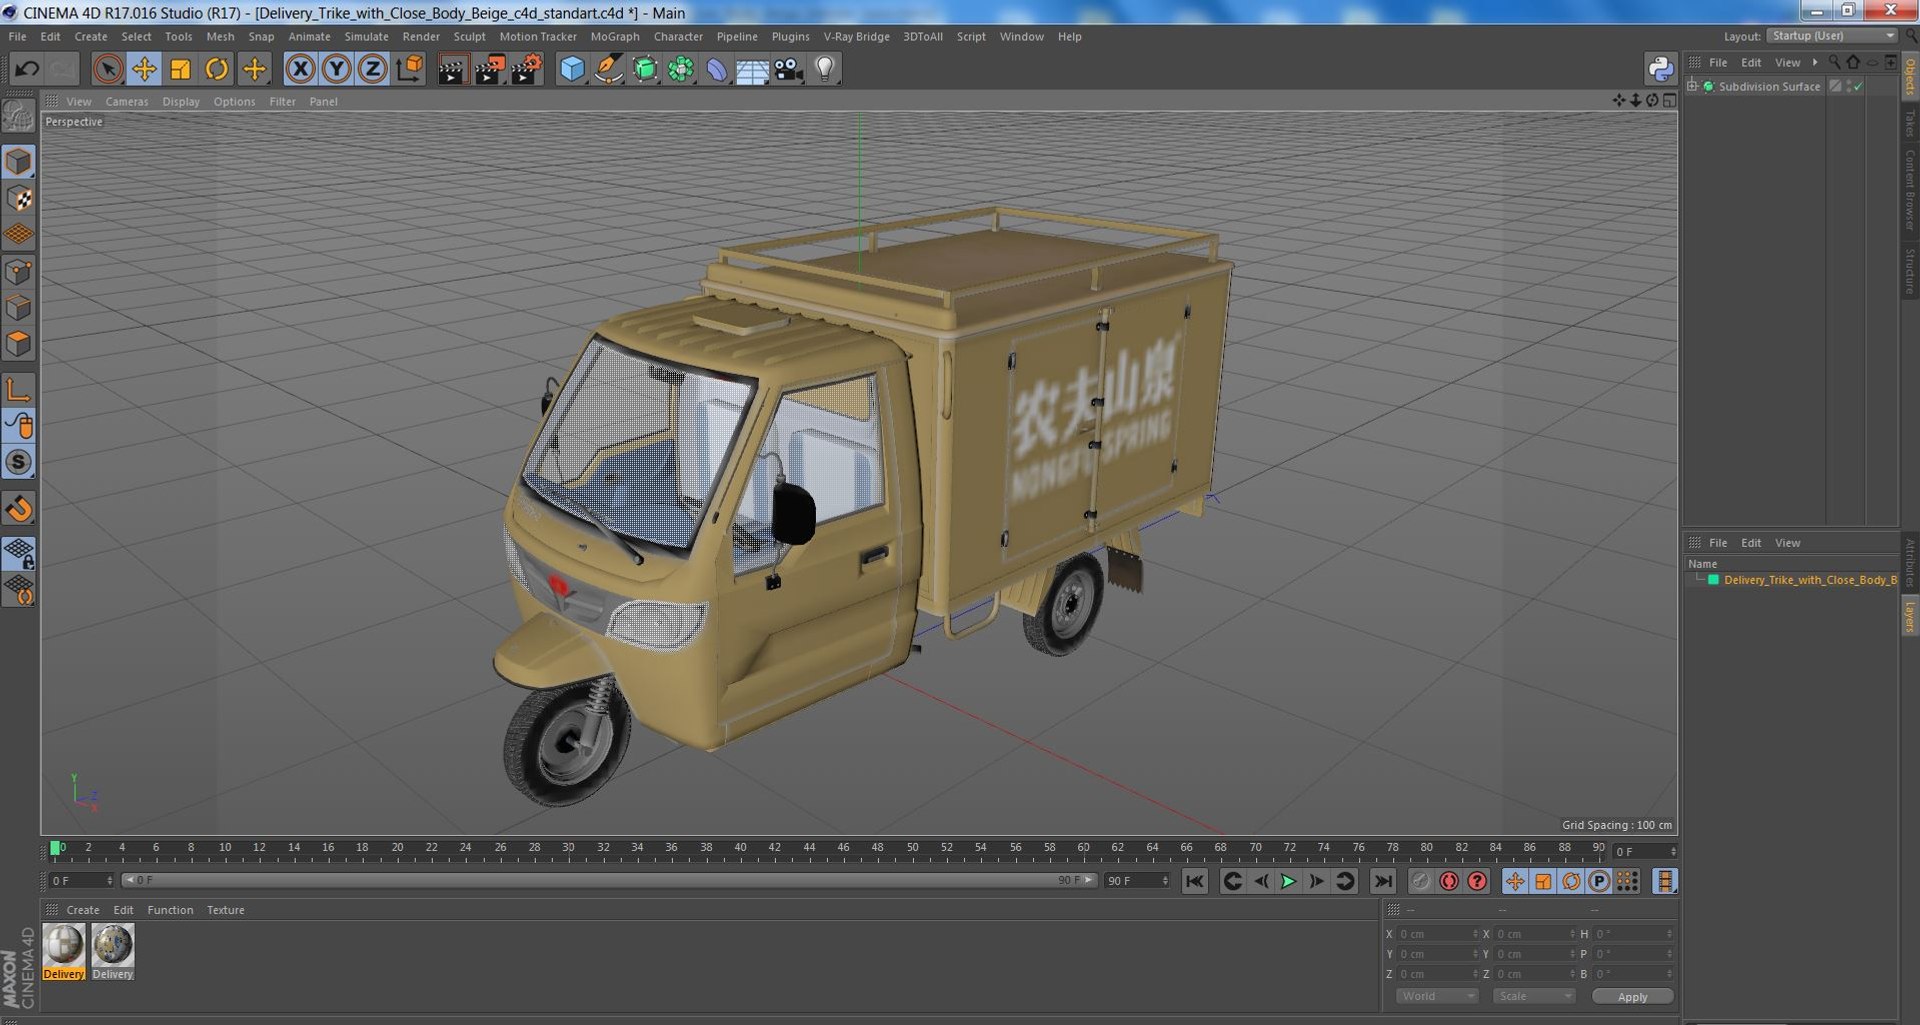Select the Rotate tool
The width and height of the screenshot is (1920, 1025).
[x=216, y=69]
